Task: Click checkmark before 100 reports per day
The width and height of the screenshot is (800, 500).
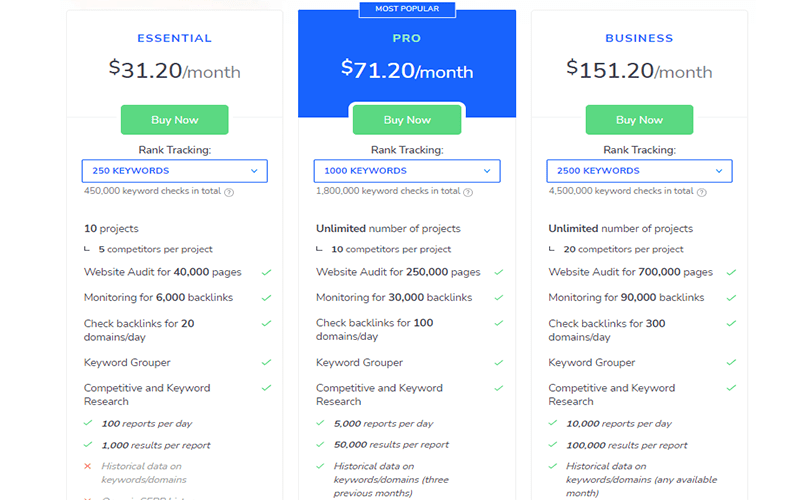Action: (88, 423)
